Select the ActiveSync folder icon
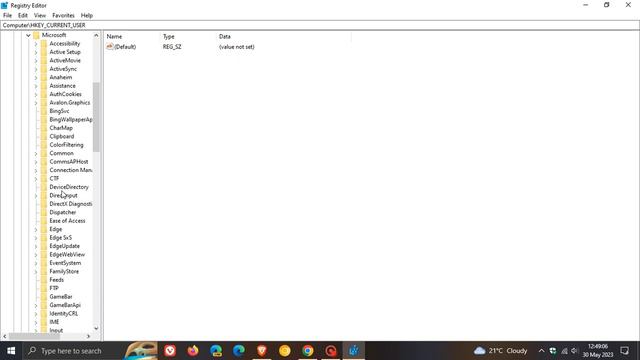Viewport: 640px width, 360px height. [x=44, y=69]
